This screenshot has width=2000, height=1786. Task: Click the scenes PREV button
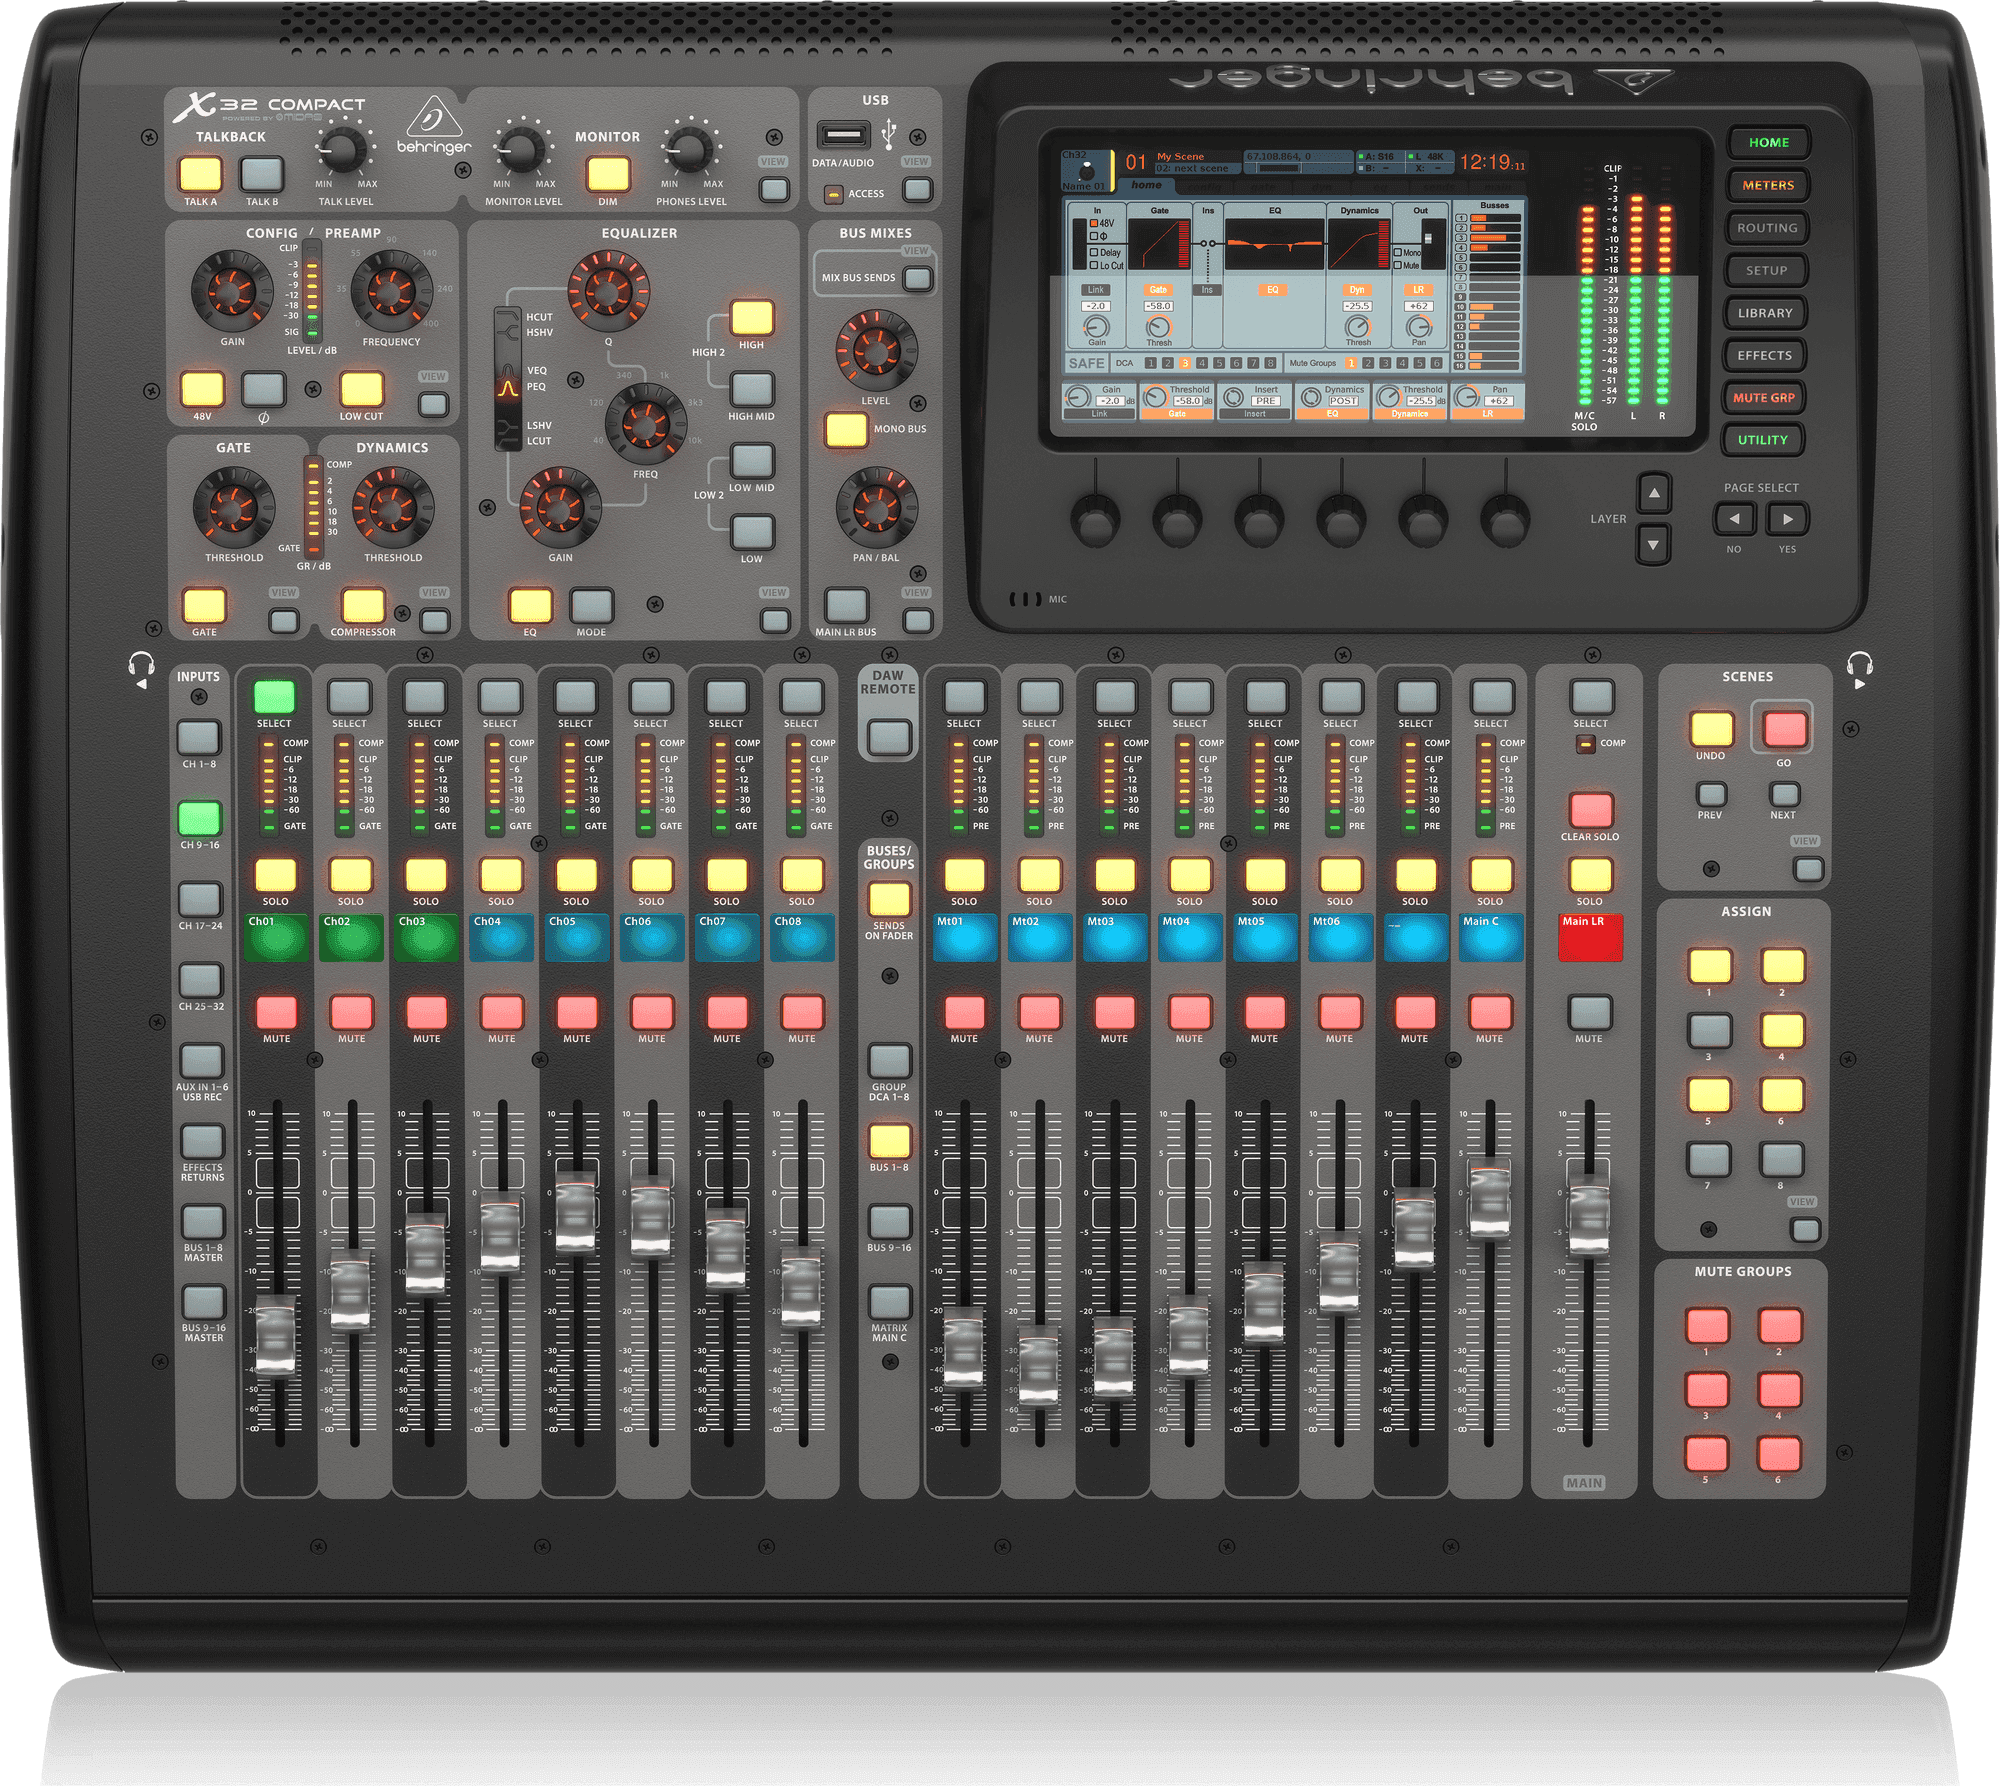[1711, 795]
